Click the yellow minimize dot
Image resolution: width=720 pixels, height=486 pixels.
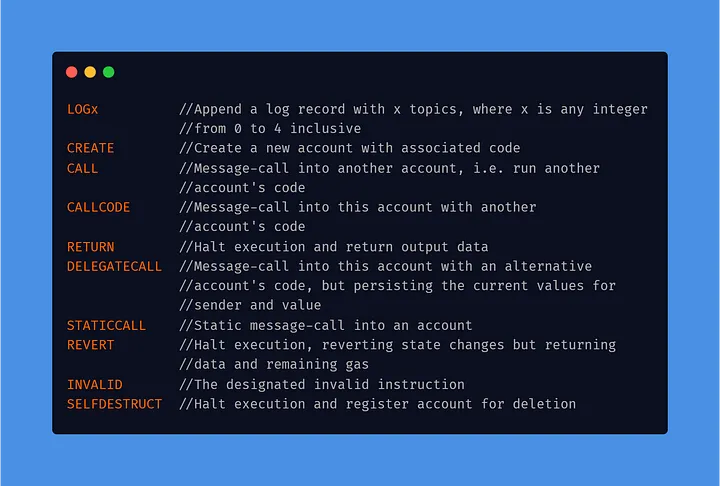point(90,72)
